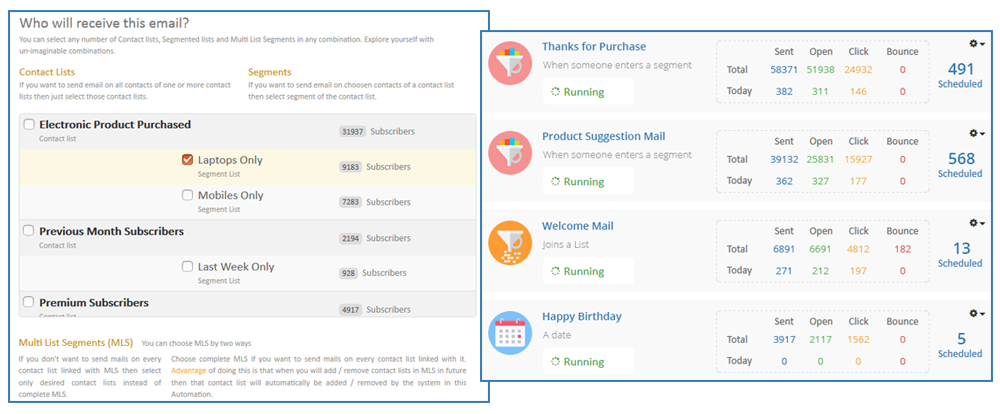Open gear menu for Product Suggestion Mail
Screen dimensions: 1000x414
[976, 133]
